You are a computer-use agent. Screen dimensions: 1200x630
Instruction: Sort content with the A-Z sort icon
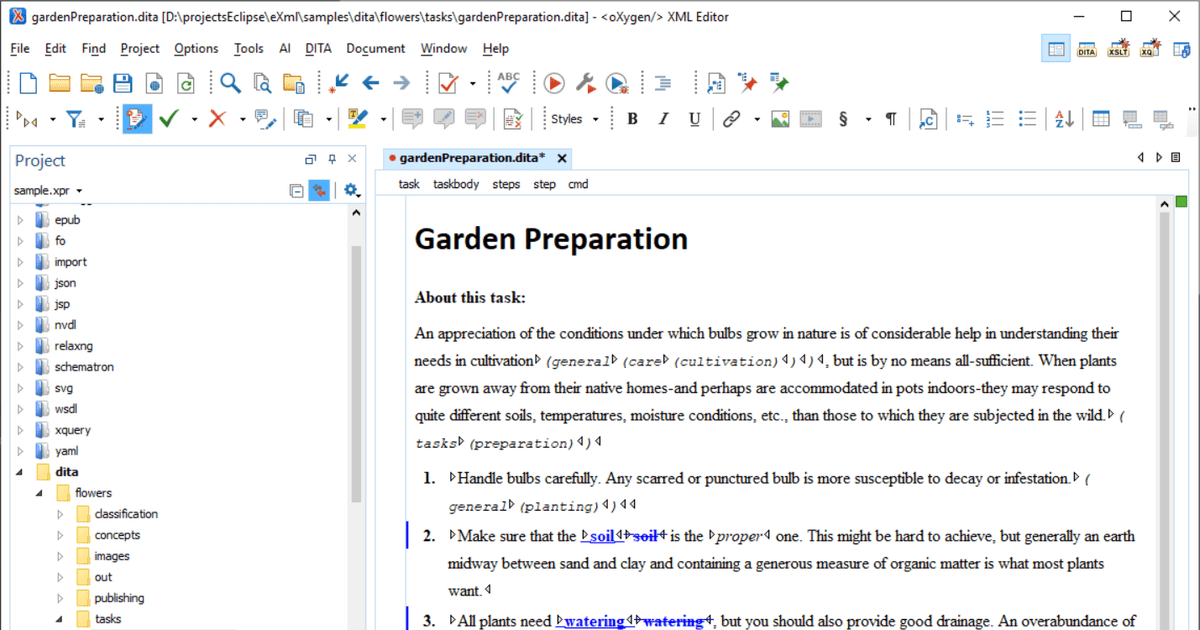pyautogui.click(x=1062, y=119)
